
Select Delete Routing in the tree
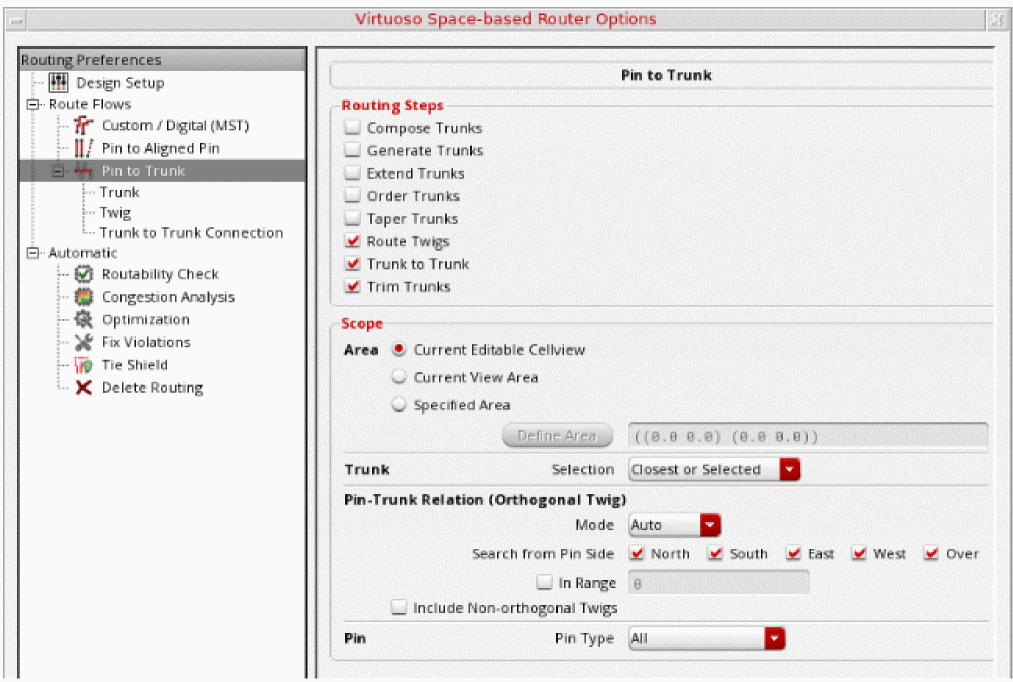[152, 388]
